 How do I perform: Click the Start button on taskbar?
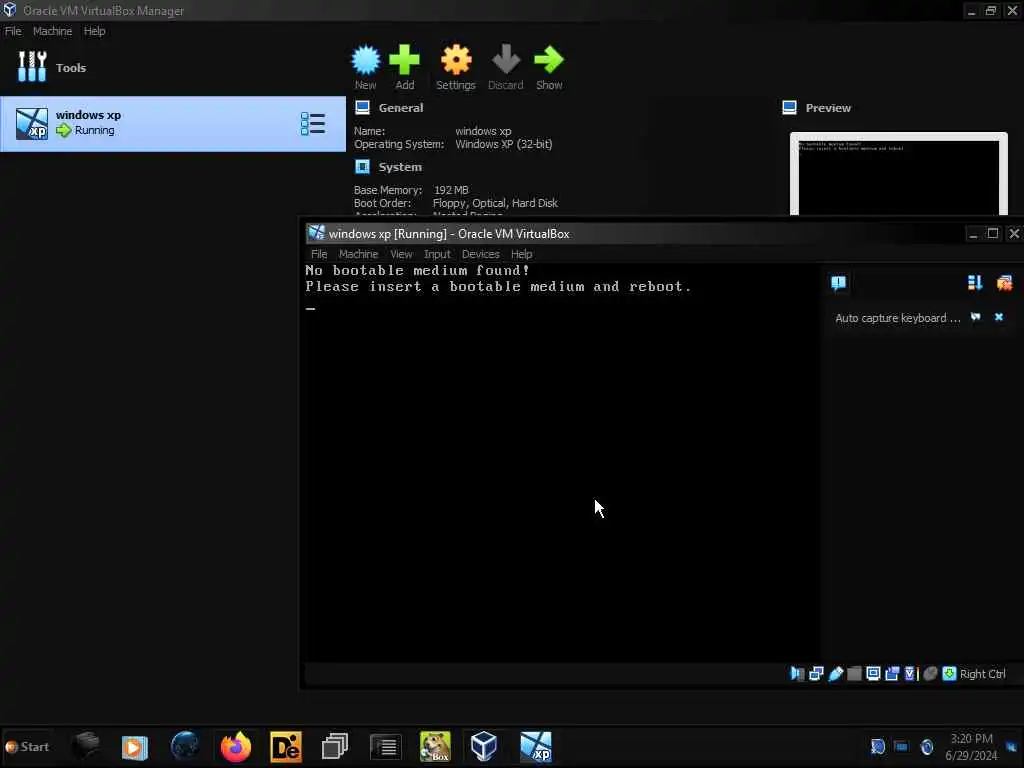(x=27, y=746)
